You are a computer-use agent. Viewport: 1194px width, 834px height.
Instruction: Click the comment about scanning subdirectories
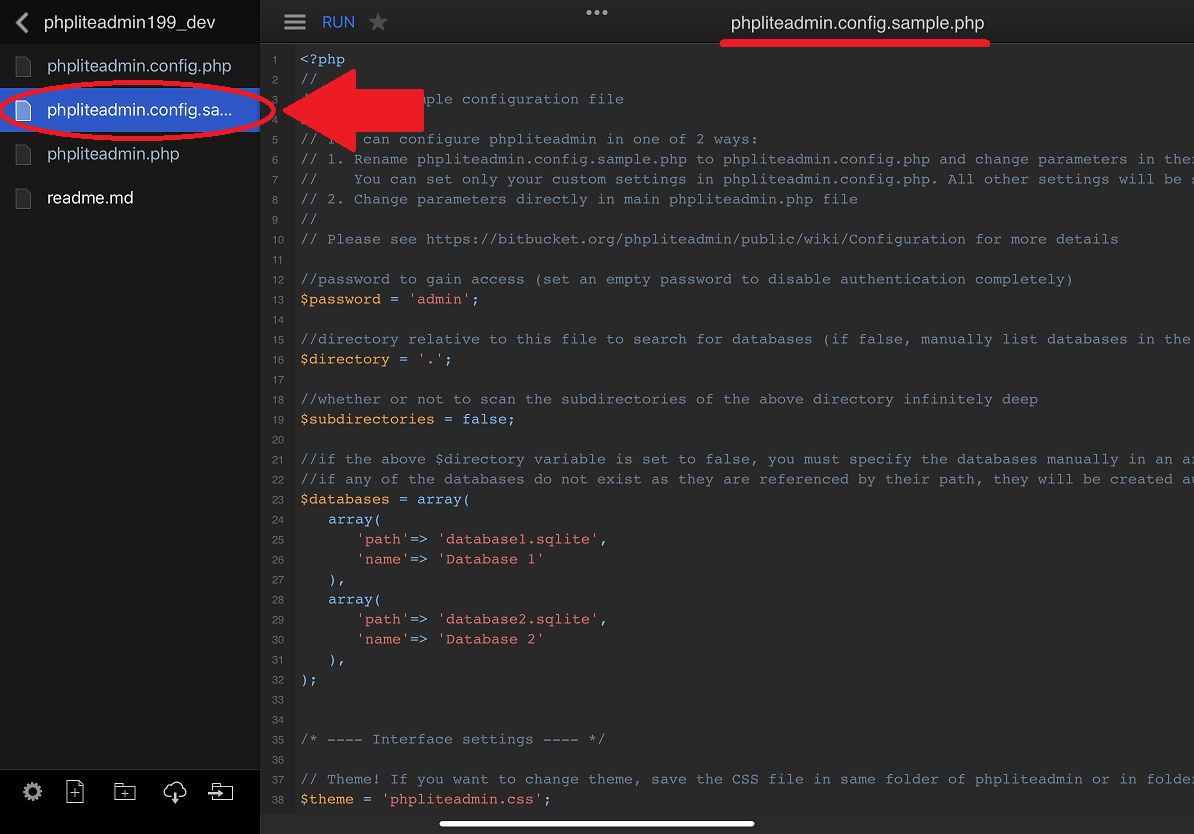669,400
